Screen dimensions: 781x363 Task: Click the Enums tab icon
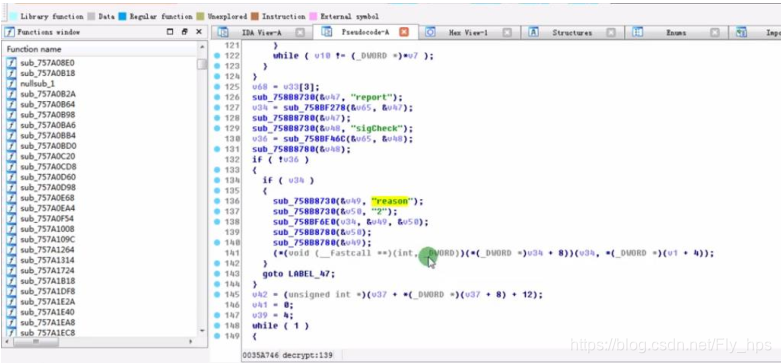(638, 32)
